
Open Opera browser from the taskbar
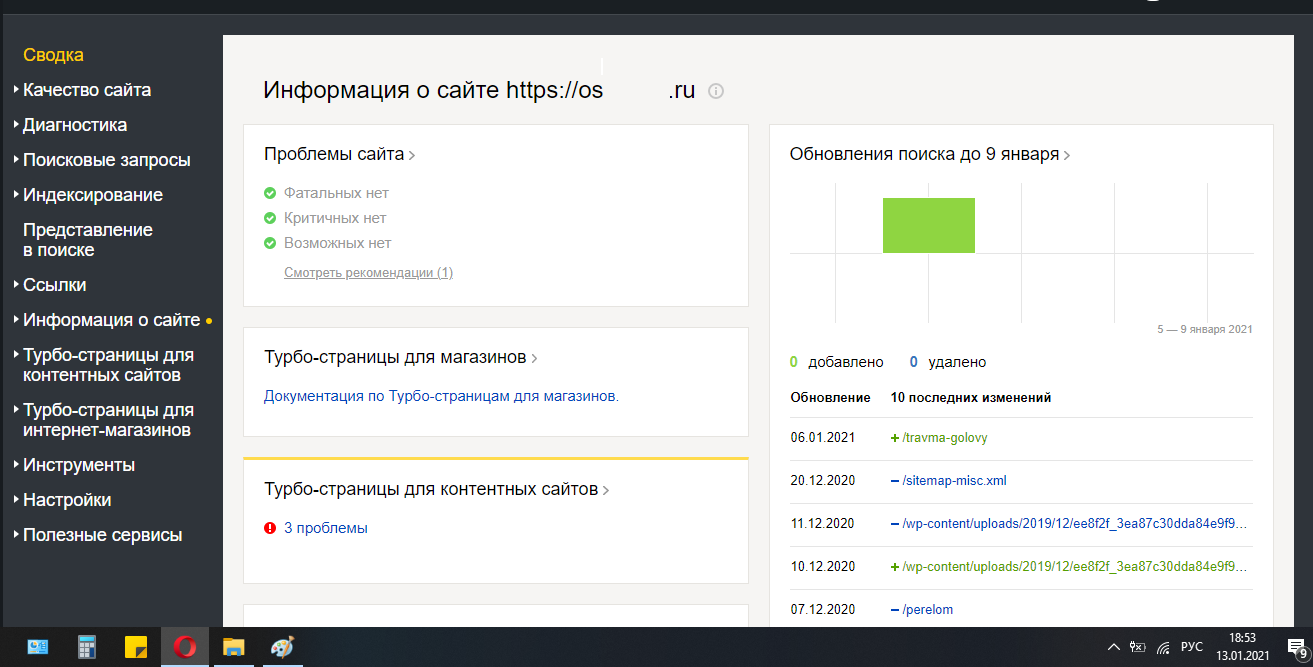[185, 647]
